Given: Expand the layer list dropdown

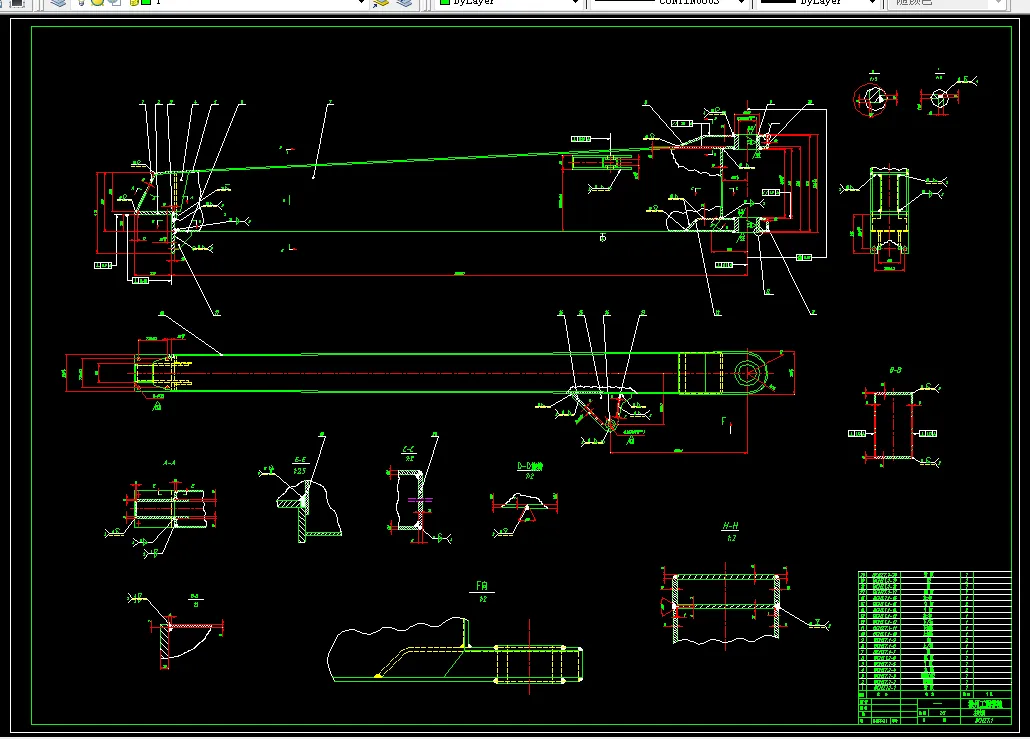Looking at the screenshot, I should point(361,3).
